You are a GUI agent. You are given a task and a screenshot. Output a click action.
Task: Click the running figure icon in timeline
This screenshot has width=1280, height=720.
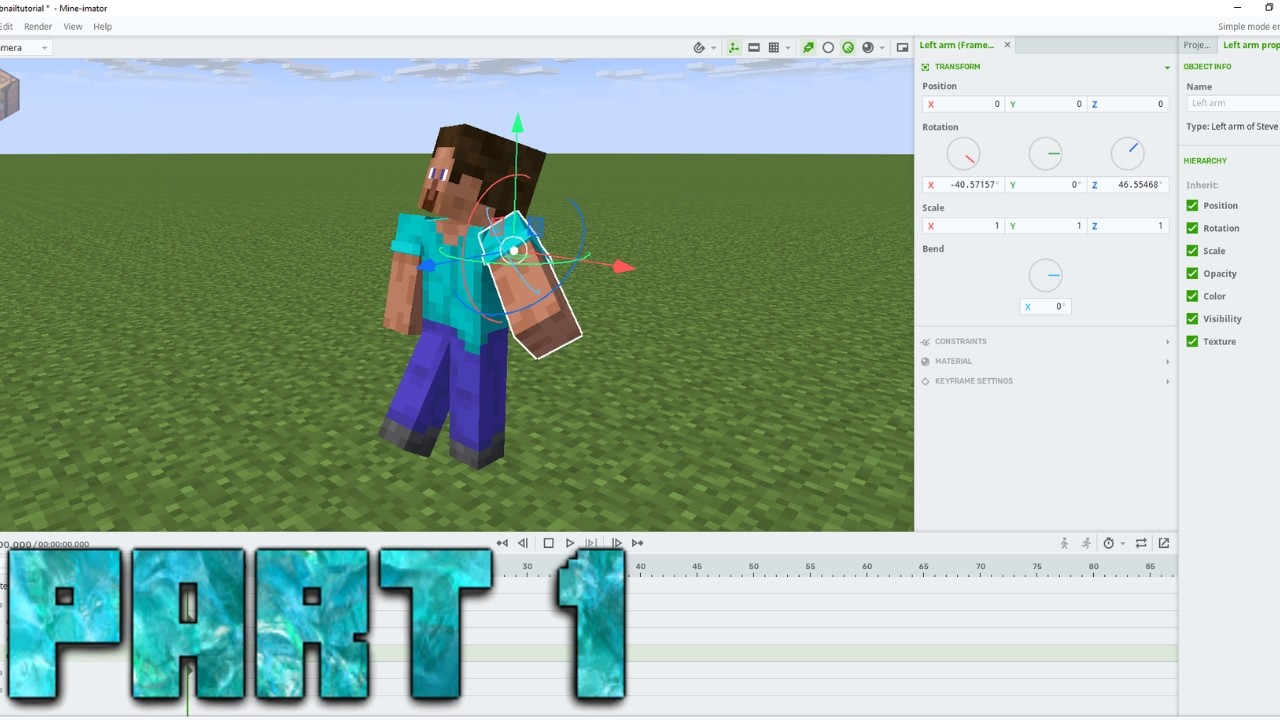pyautogui.click(x=1086, y=543)
